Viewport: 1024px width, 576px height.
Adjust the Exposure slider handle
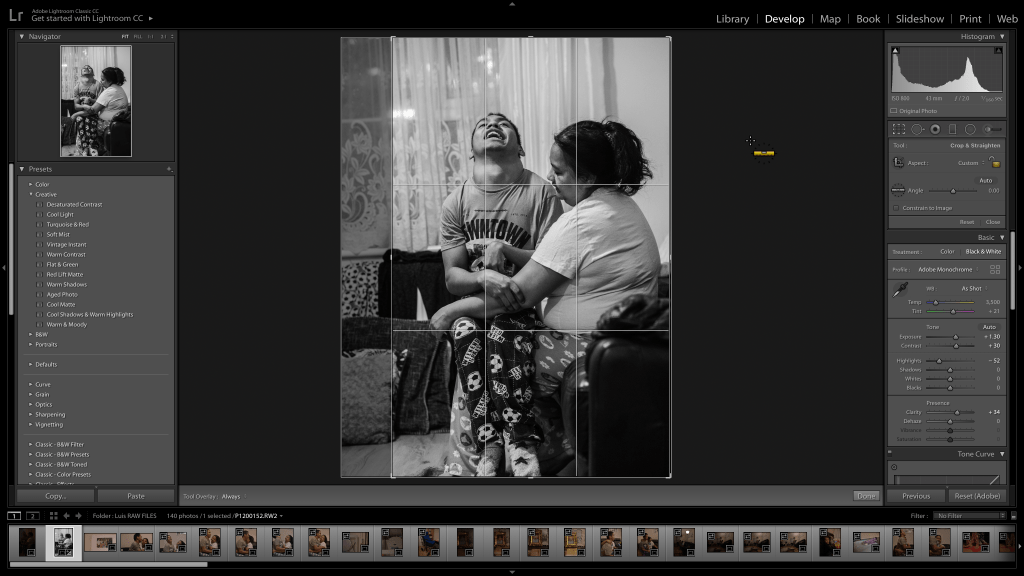(956, 337)
